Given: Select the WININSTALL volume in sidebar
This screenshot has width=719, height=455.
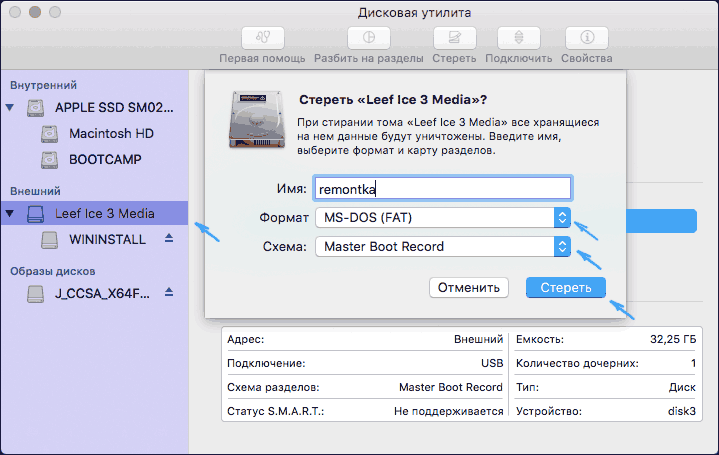Looking at the screenshot, I should 107,240.
